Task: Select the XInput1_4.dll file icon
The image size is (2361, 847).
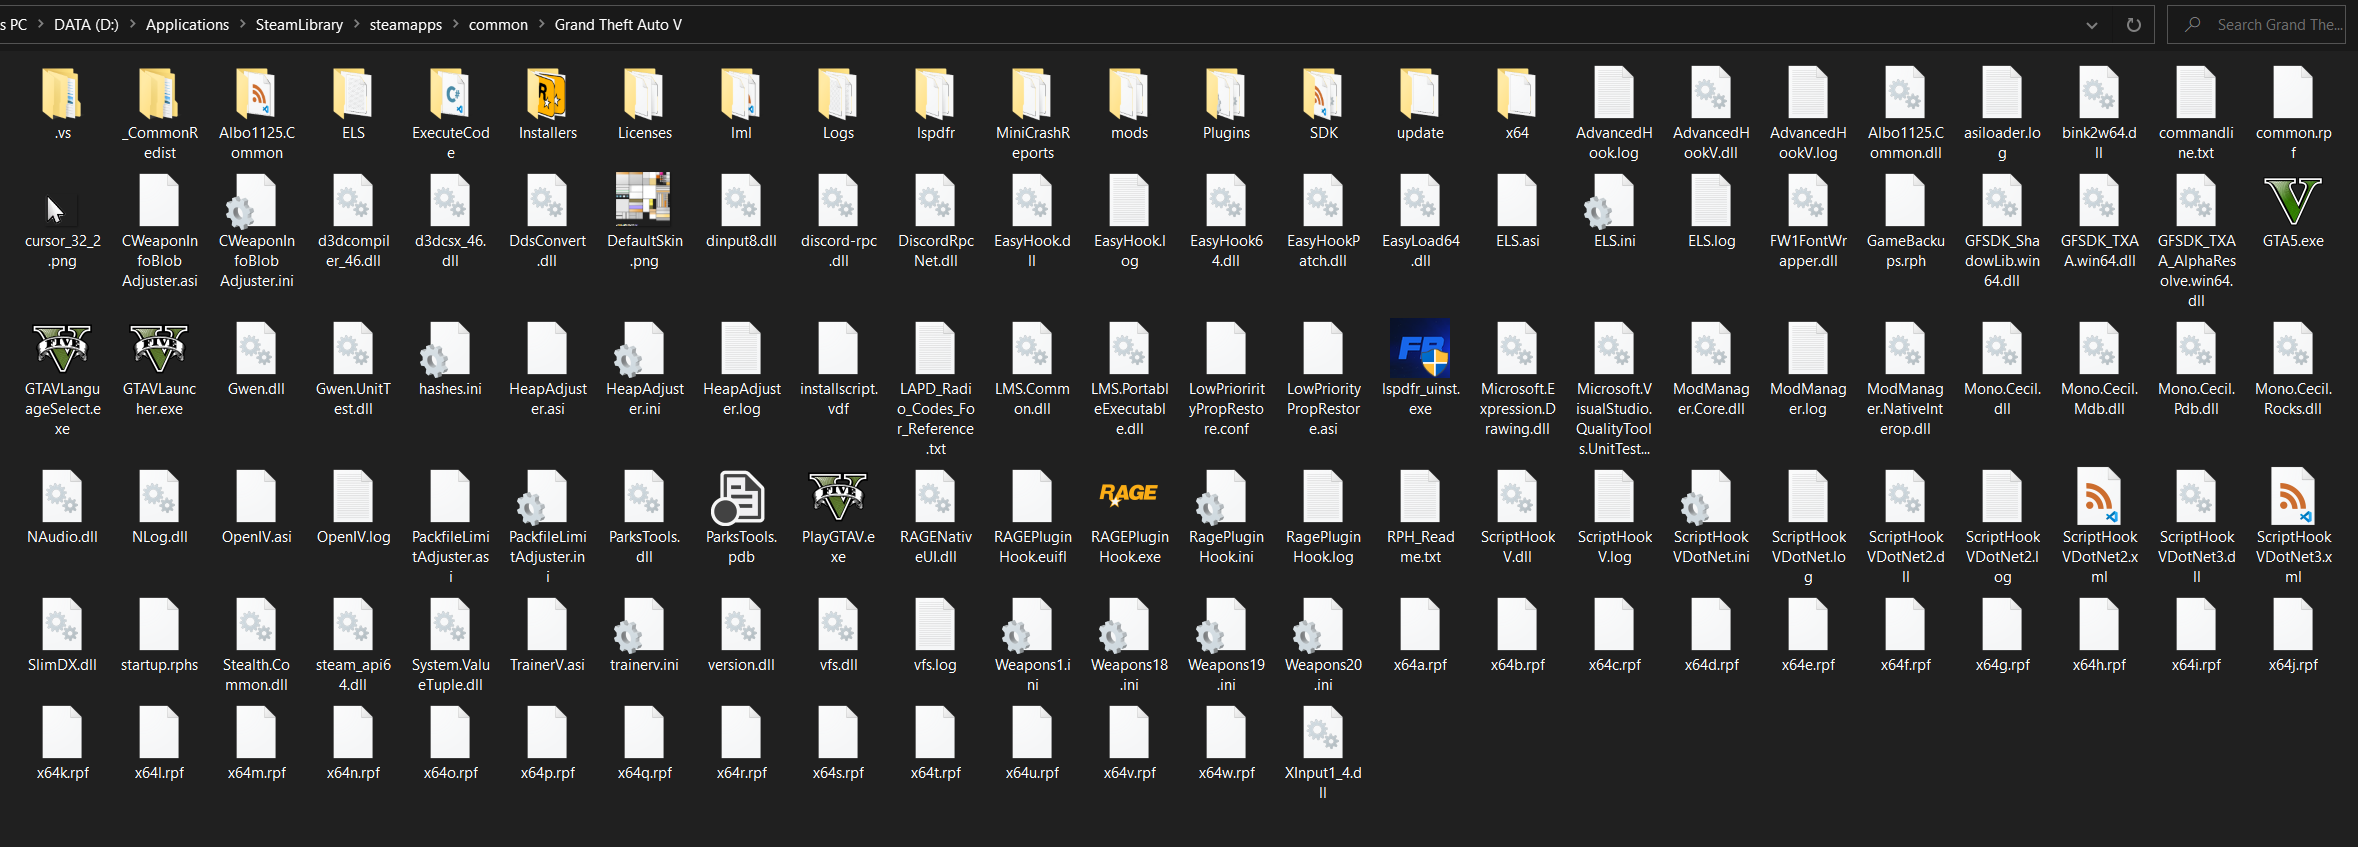Action: point(1323,733)
